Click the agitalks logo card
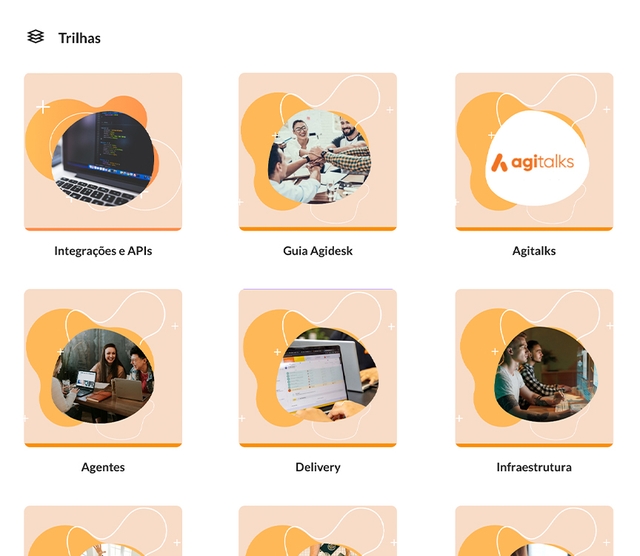 coord(534,152)
